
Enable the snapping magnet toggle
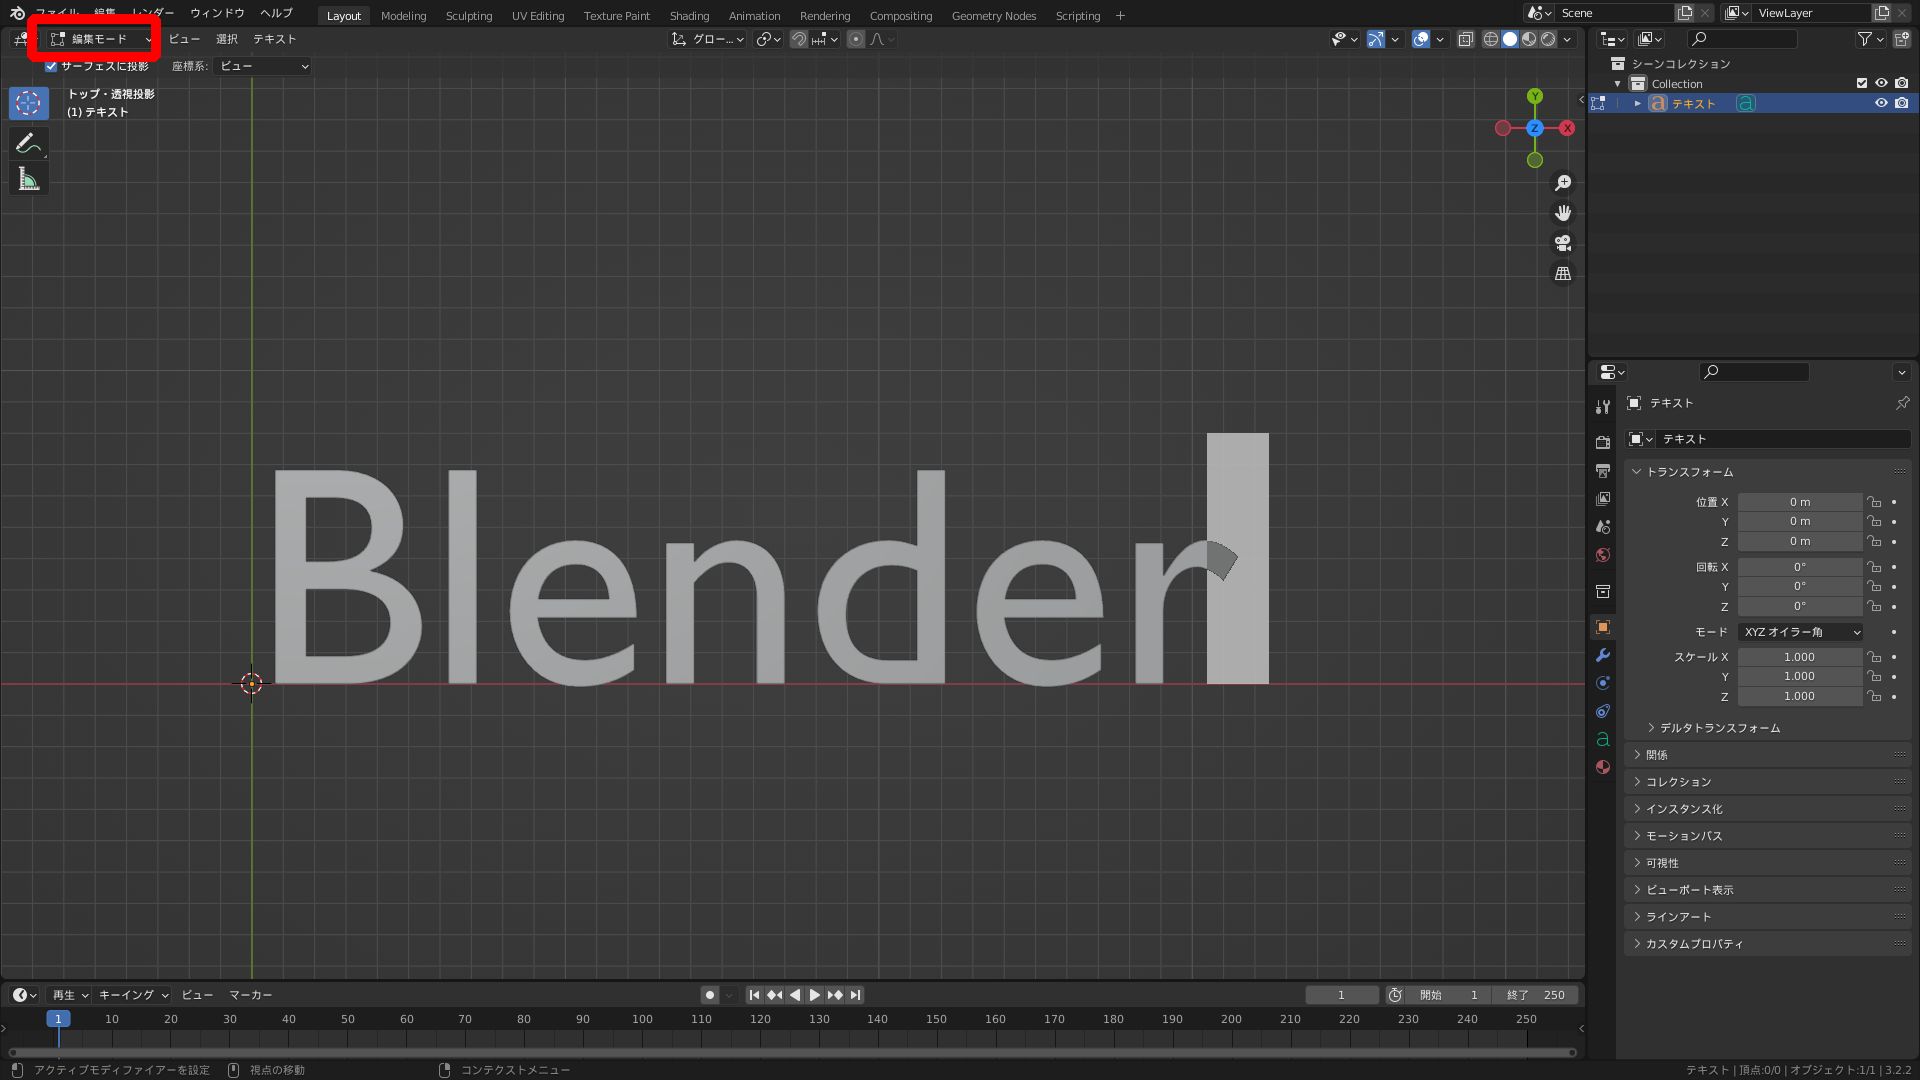coord(799,39)
